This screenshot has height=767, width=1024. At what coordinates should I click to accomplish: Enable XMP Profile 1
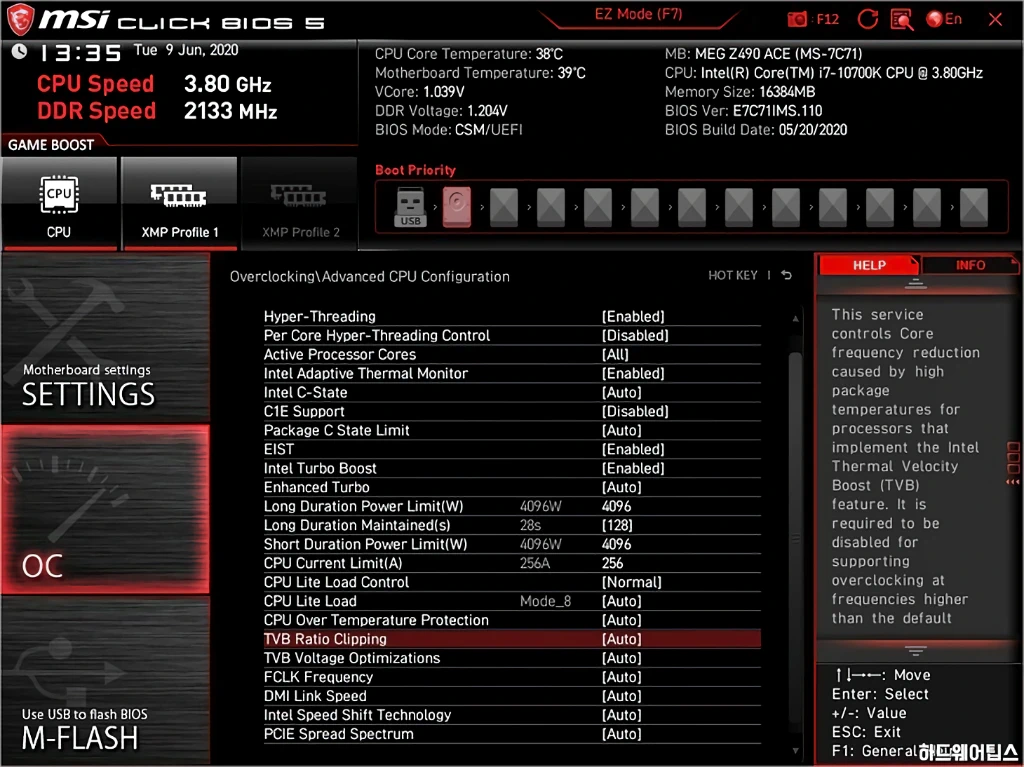coord(179,203)
